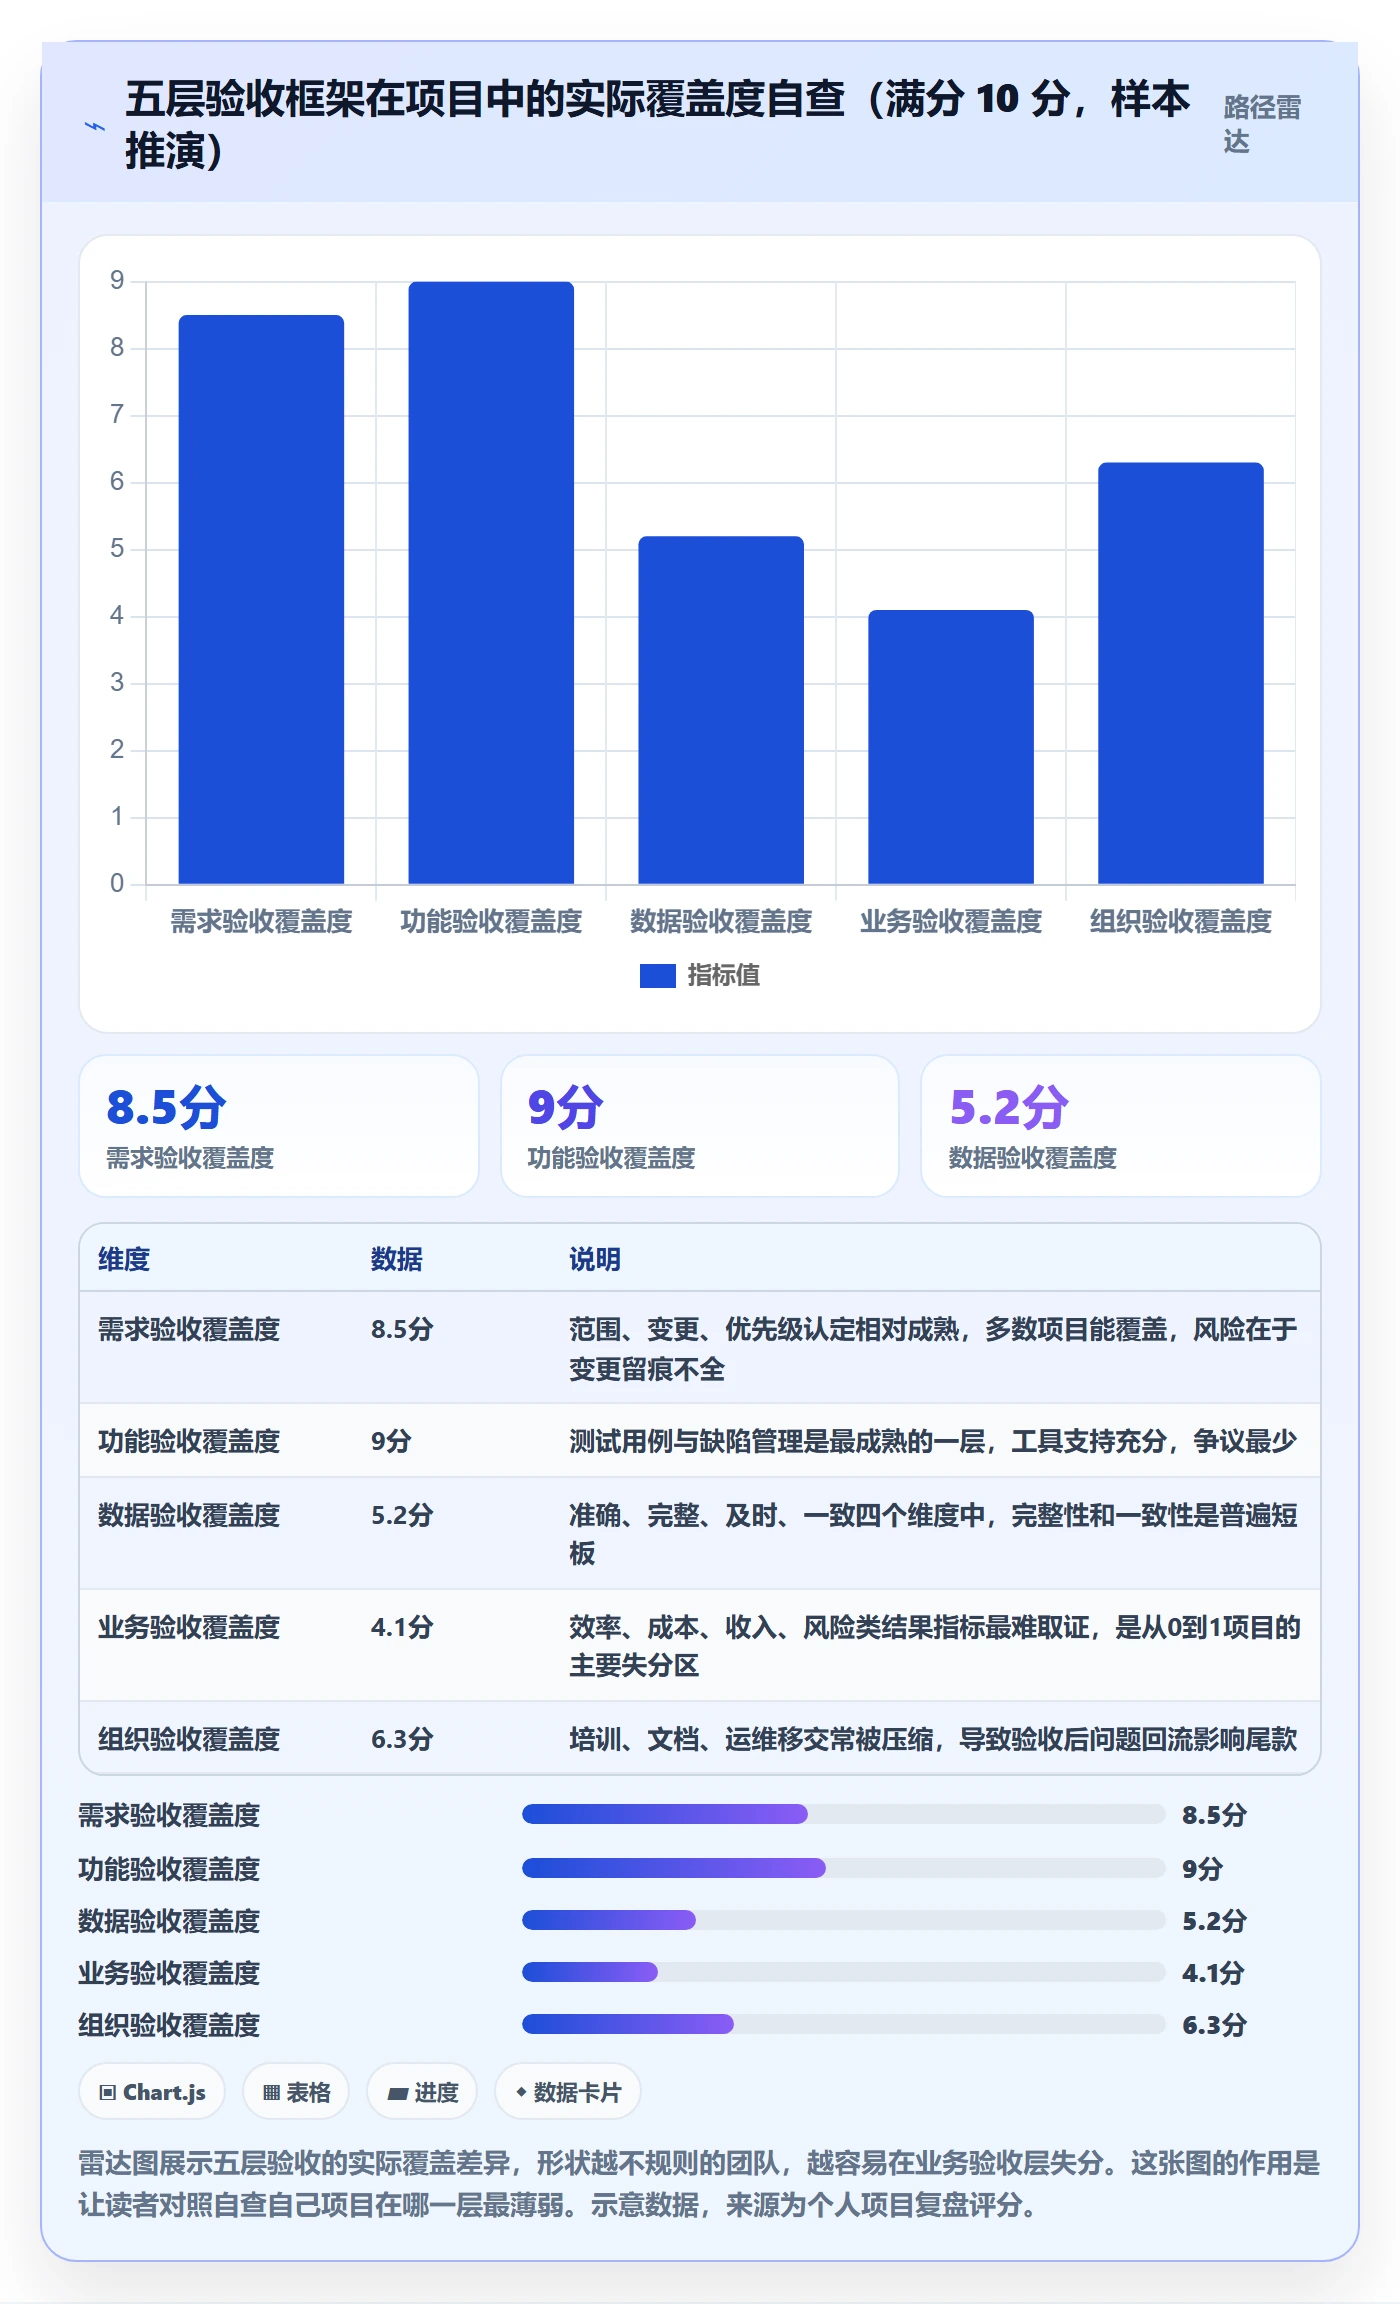
Task: Click the lightning icon beside the title
Action: coord(94,126)
